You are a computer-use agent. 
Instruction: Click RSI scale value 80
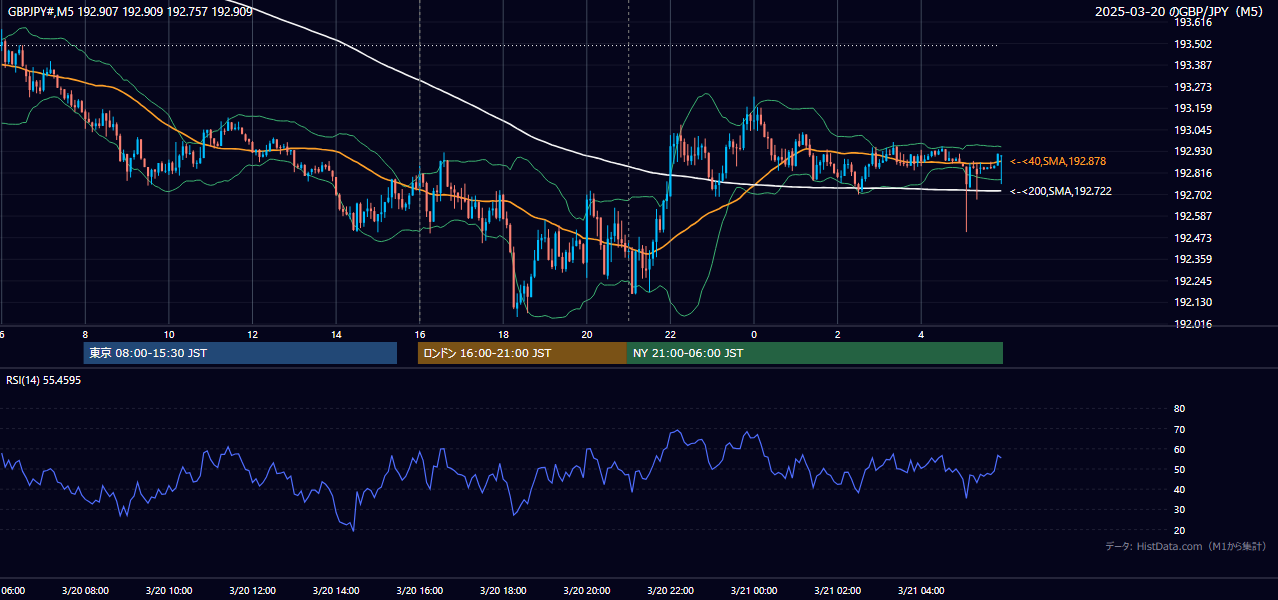pyautogui.click(x=1179, y=409)
